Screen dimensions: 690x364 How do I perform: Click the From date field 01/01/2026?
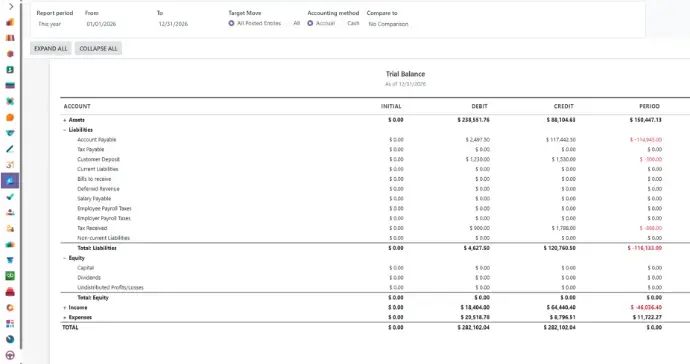tap(101, 24)
